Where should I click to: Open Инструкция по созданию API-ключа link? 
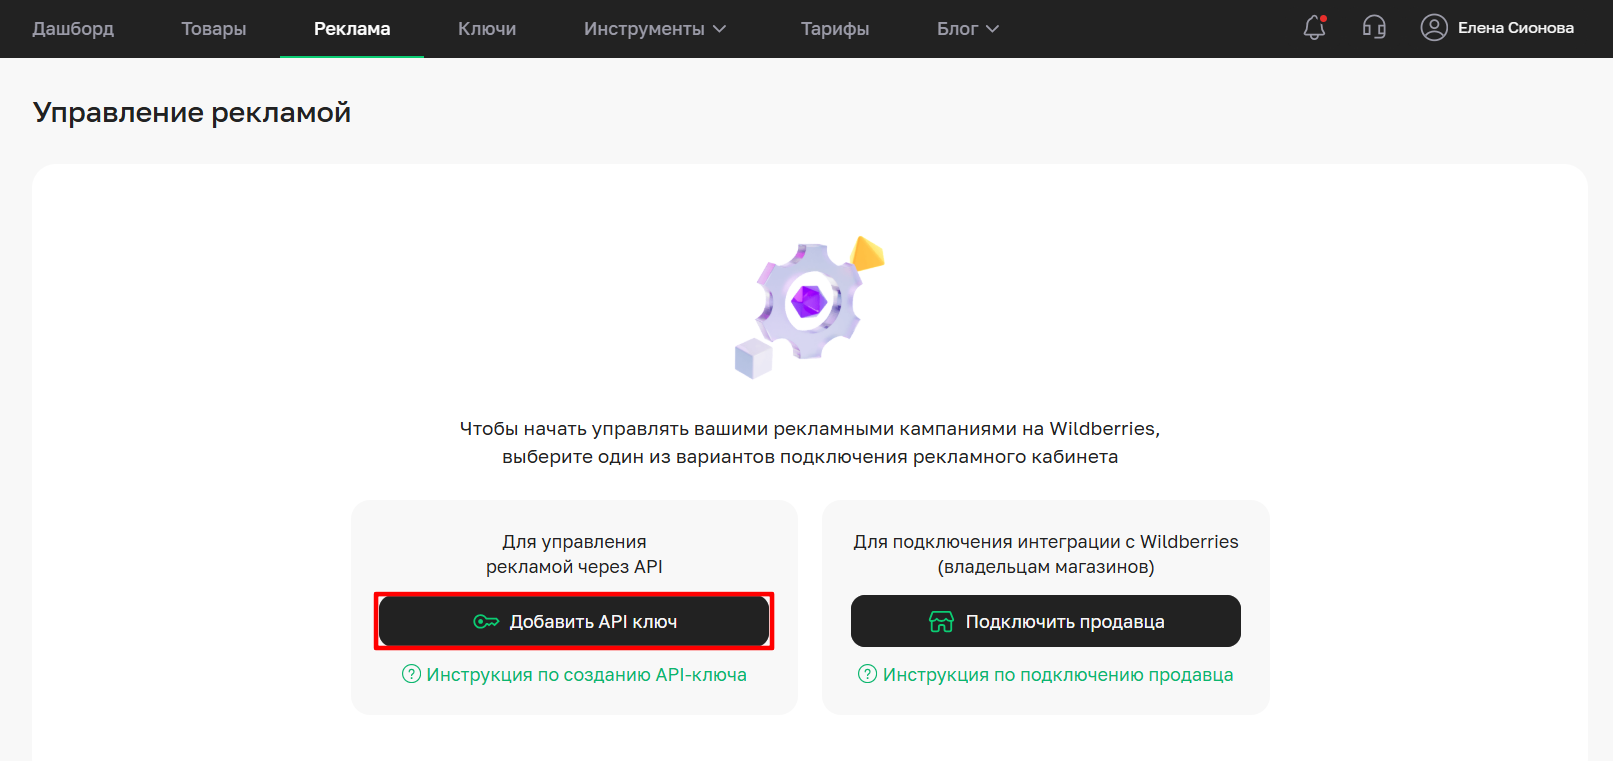586,675
